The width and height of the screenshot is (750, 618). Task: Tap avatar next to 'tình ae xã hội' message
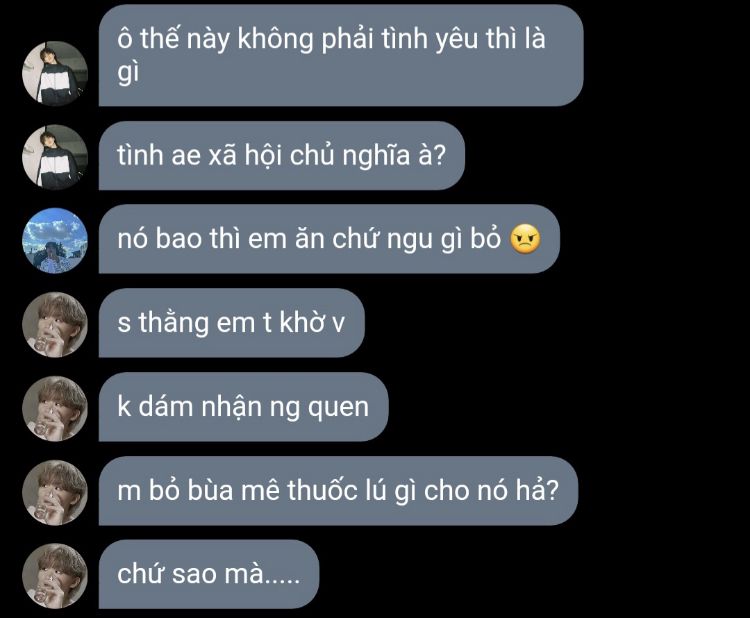(55, 157)
